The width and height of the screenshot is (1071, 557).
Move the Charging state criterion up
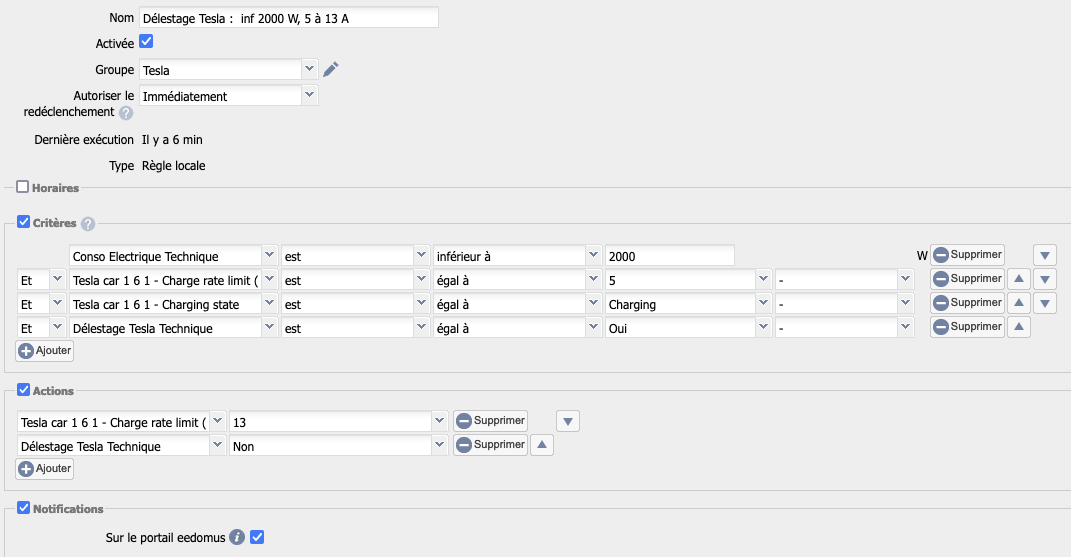coord(1018,303)
